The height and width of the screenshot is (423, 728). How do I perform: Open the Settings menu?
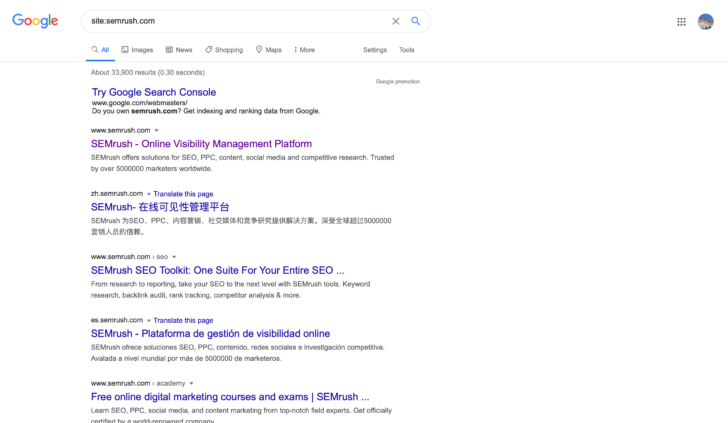[375, 50]
